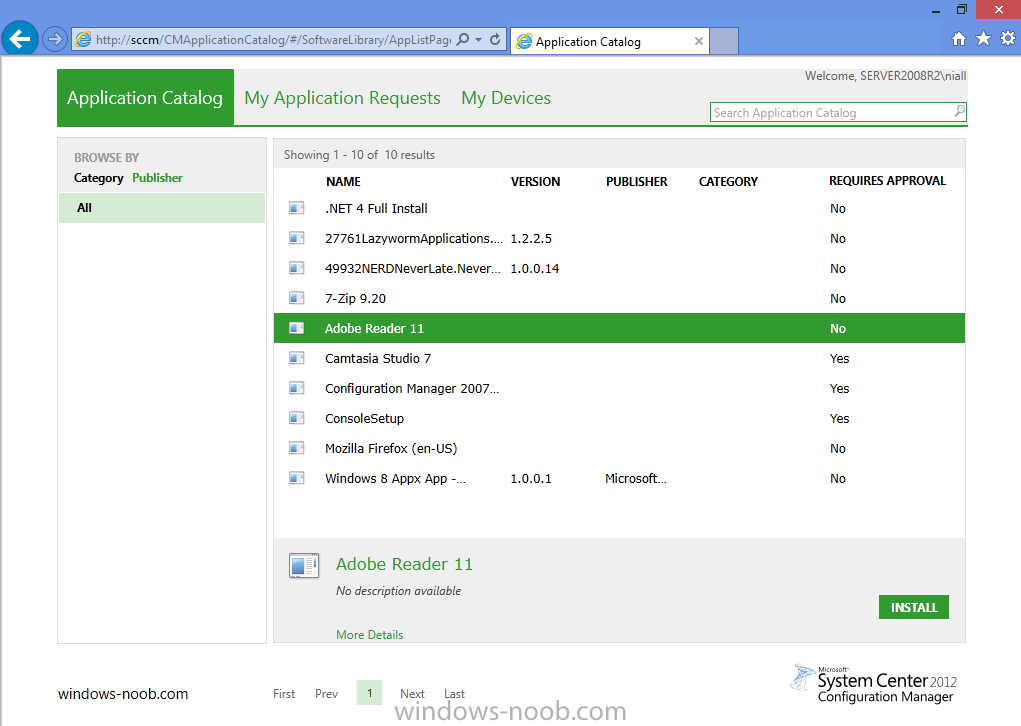Open the address bar dropdown arrow
Screen dimensions: 1021x726
click(479, 40)
